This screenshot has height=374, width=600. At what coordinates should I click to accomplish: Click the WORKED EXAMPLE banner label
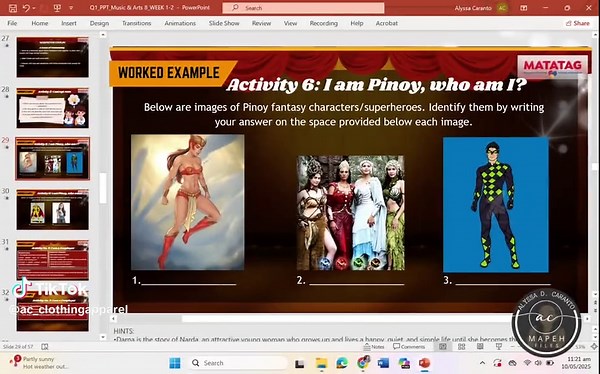(169, 73)
